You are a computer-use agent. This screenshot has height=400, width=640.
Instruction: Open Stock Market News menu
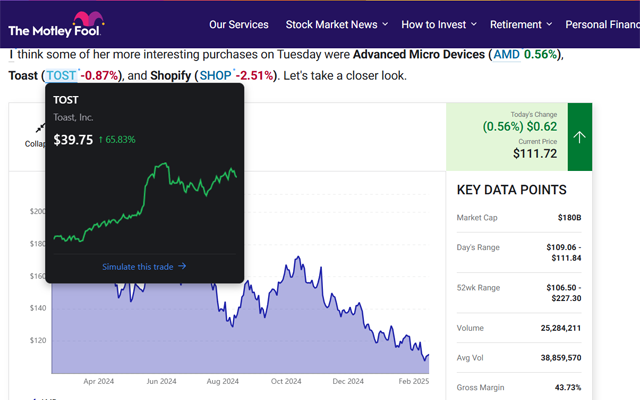click(x=331, y=24)
